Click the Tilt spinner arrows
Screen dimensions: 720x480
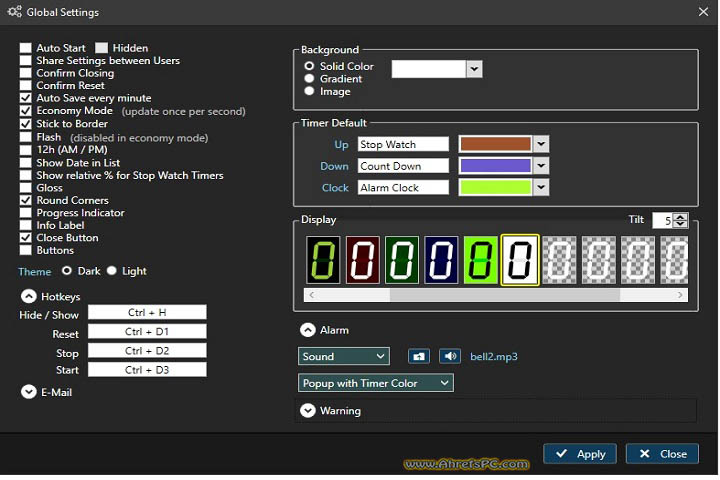point(681,220)
